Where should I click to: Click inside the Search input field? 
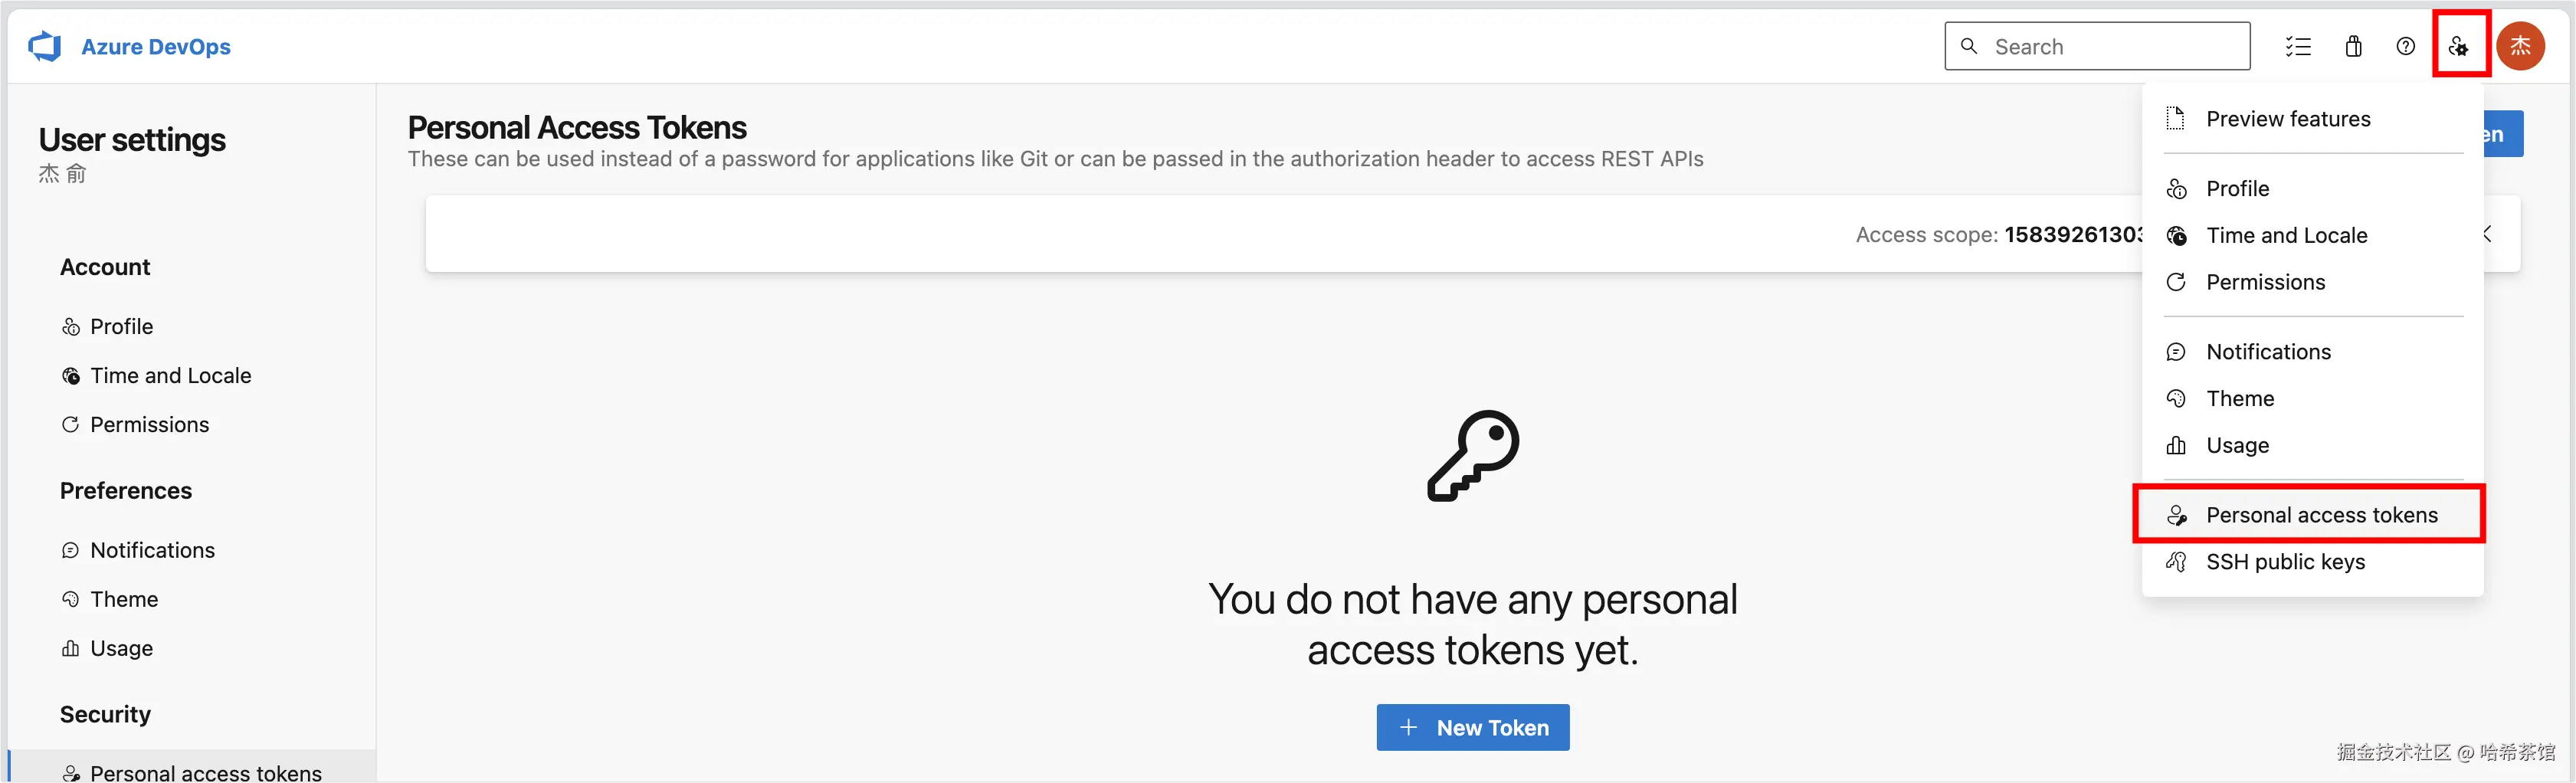click(x=2097, y=46)
